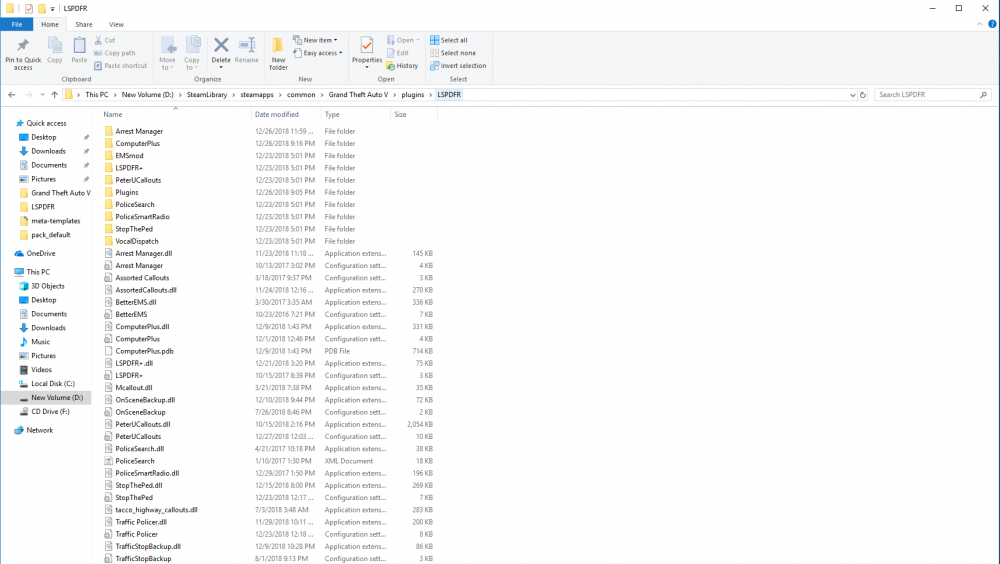Open the File menu tab
The image size is (1000, 564).
pyautogui.click(x=17, y=24)
